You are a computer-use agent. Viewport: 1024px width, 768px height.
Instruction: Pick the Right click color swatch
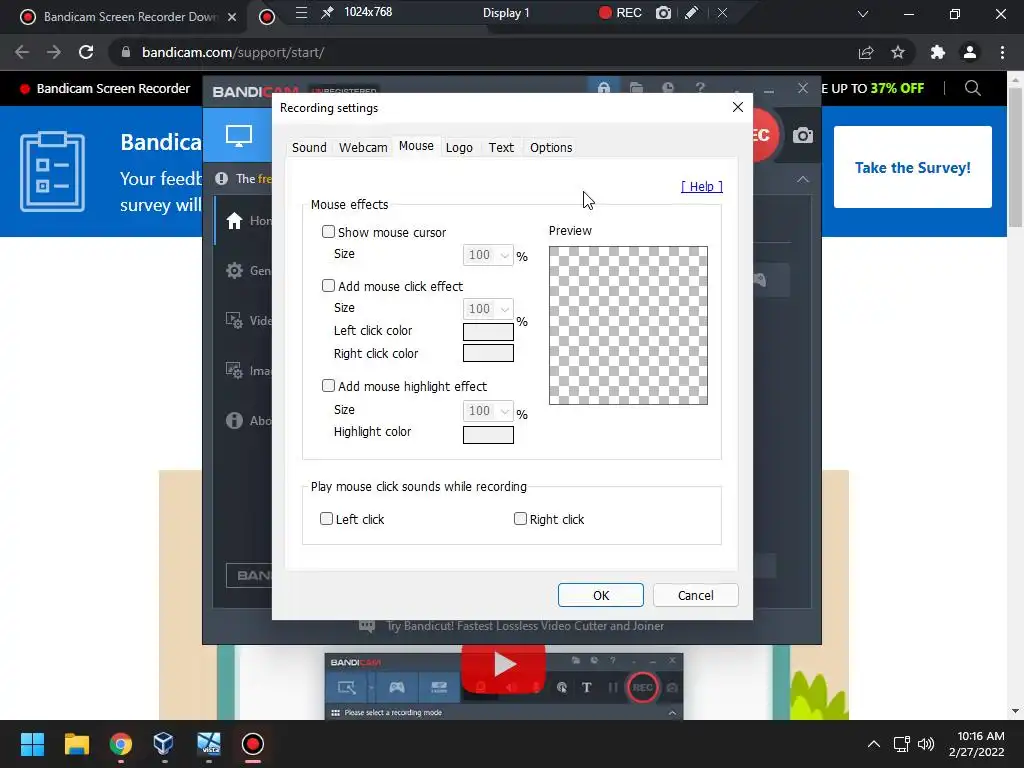pyautogui.click(x=488, y=353)
